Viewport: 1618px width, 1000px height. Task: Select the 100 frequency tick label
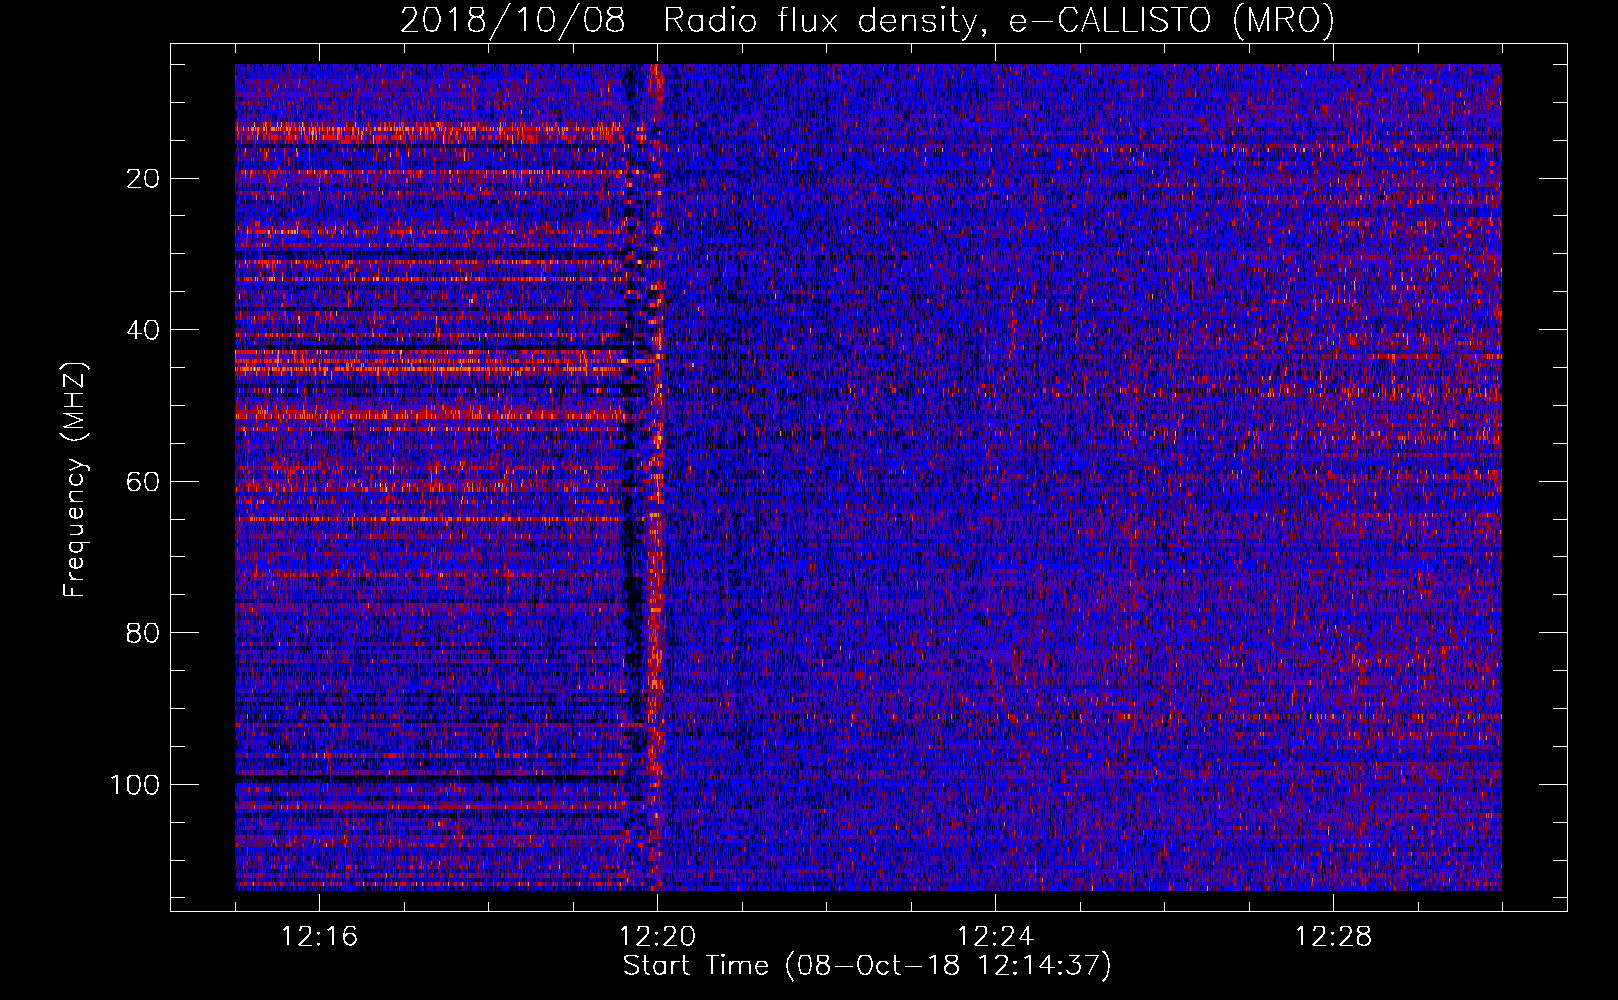[135, 785]
